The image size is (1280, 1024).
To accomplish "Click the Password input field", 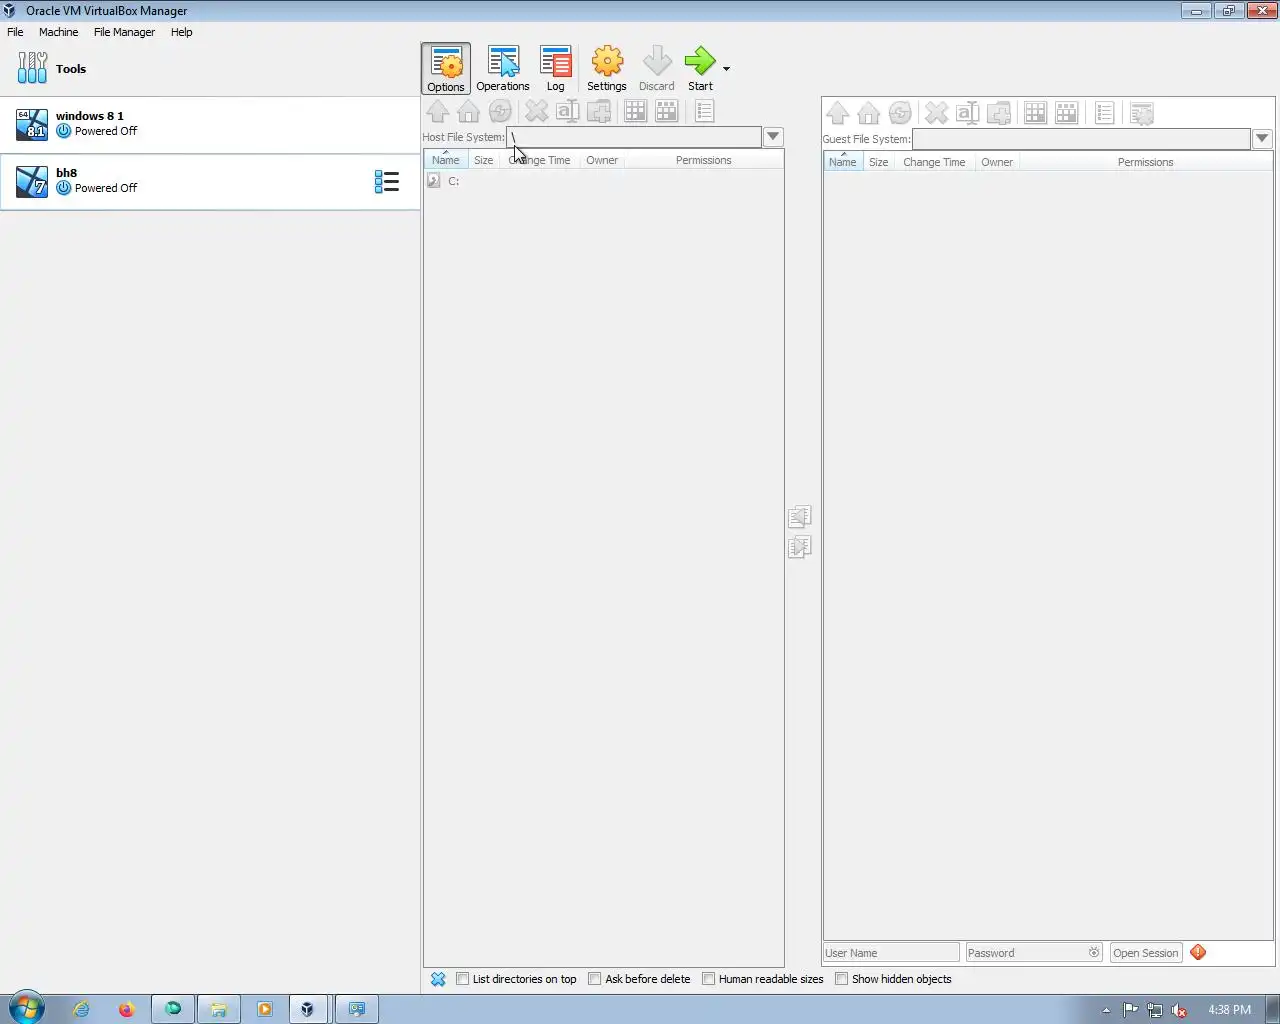I will 1034,953.
